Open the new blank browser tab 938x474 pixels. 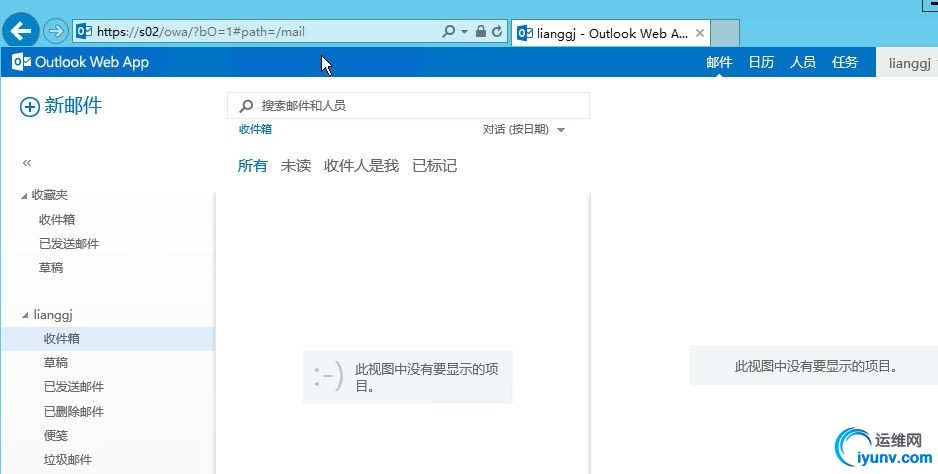click(725, 32)
